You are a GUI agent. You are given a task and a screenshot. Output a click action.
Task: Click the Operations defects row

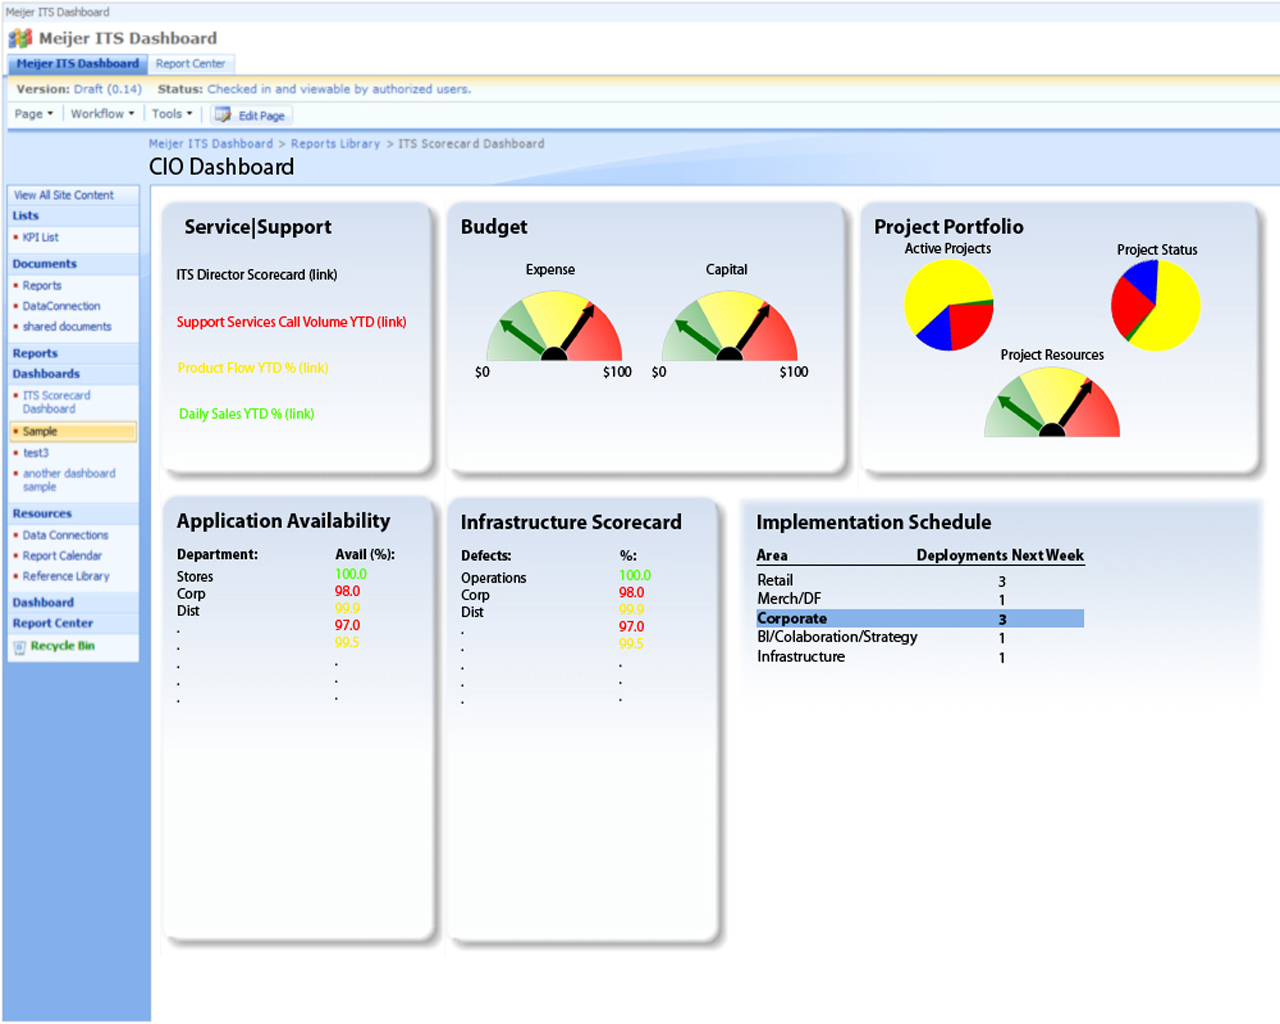coord(558,578)
